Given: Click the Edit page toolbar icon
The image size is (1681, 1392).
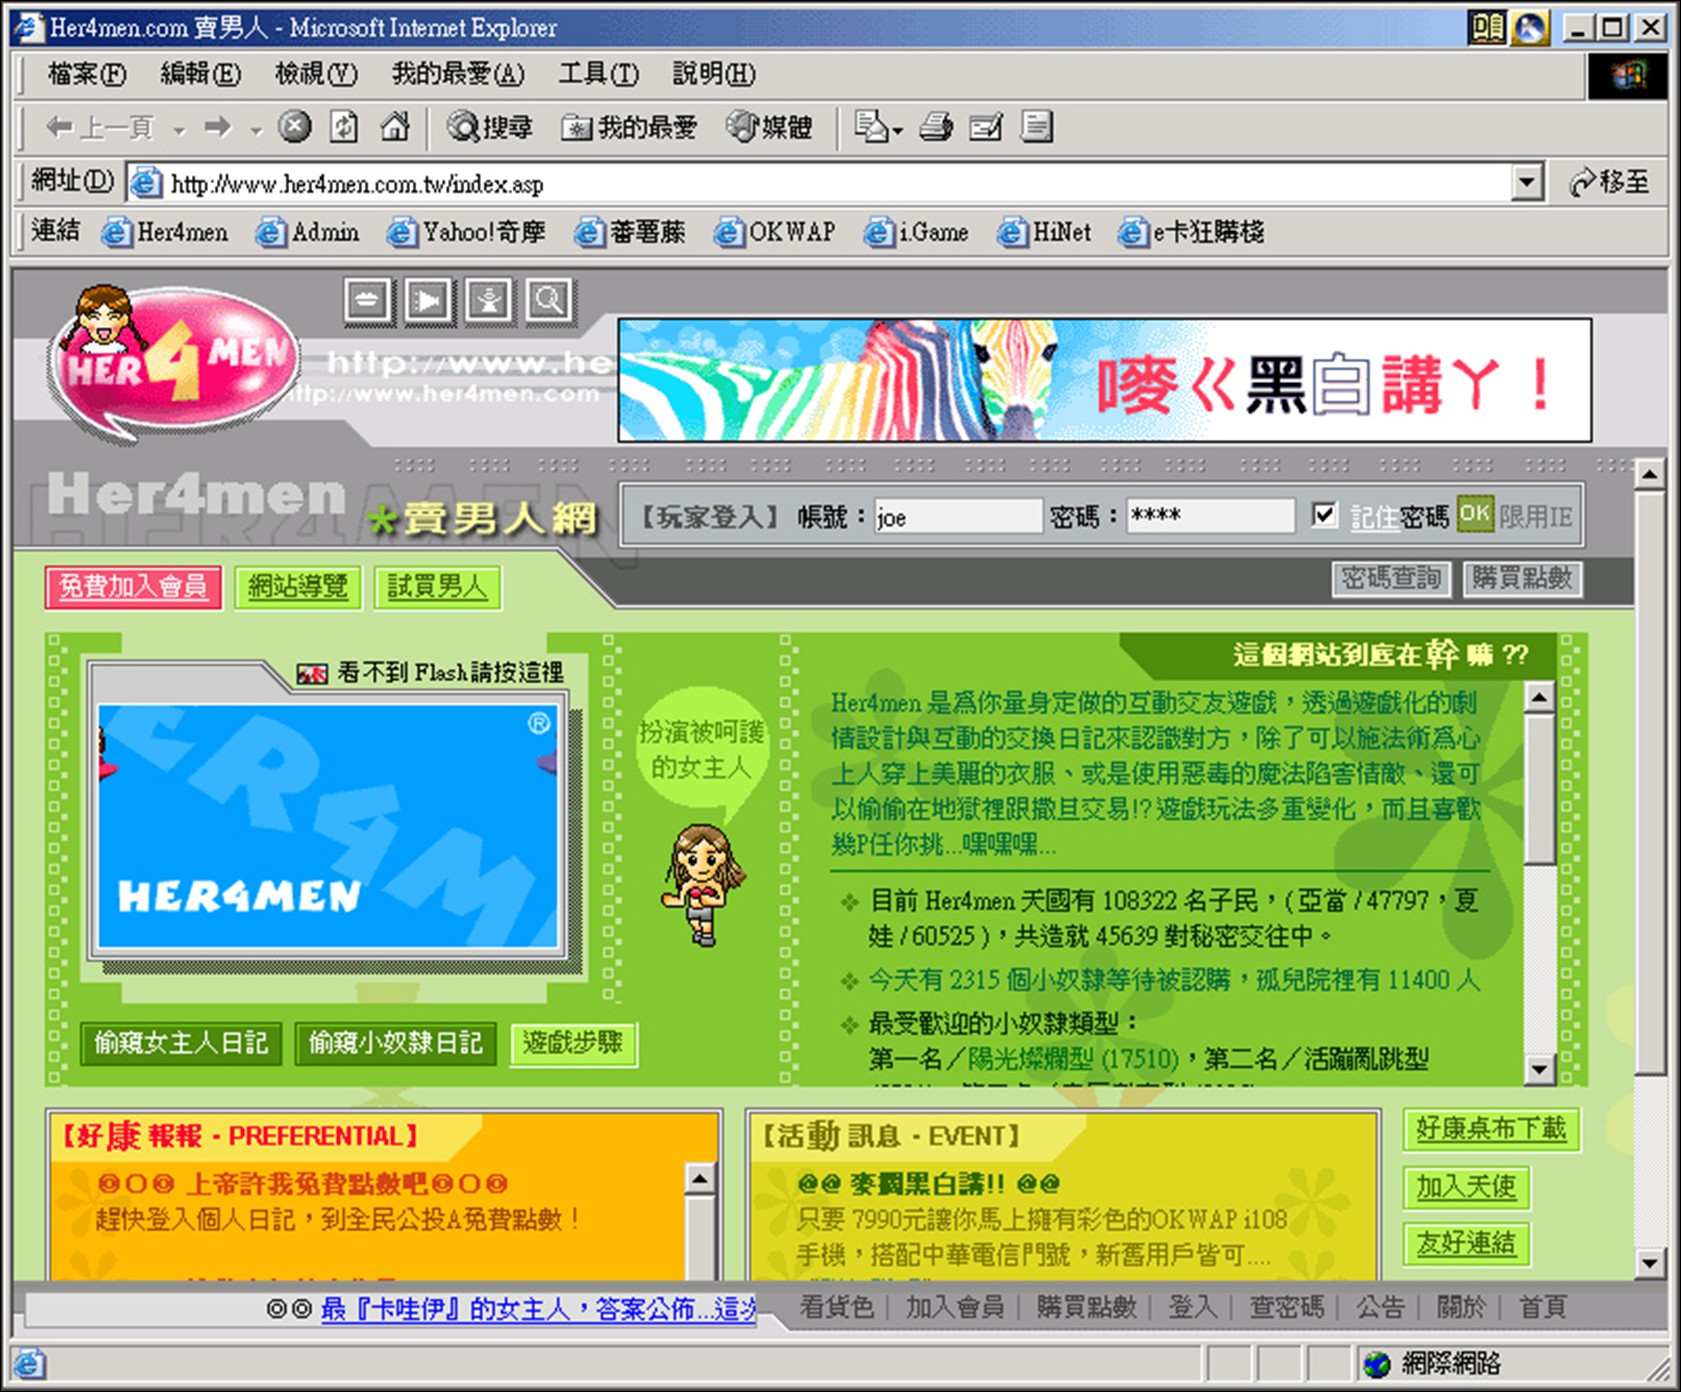Looking at the screenshot, I should [x=986, y=127].
